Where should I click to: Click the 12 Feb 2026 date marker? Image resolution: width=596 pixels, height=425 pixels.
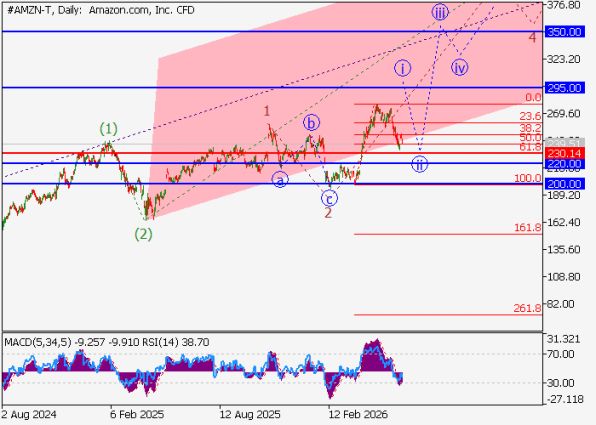click(x=358, y=414)
